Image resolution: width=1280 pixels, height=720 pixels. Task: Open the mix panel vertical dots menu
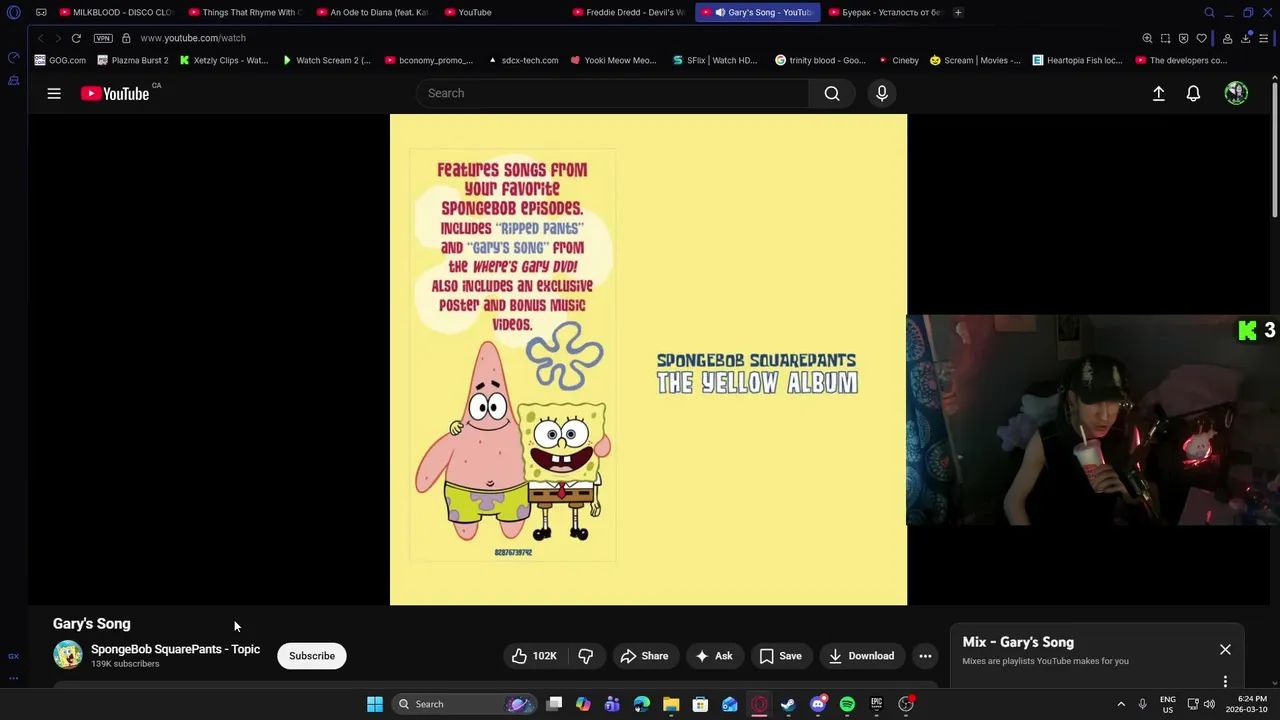coord(1225,681)
